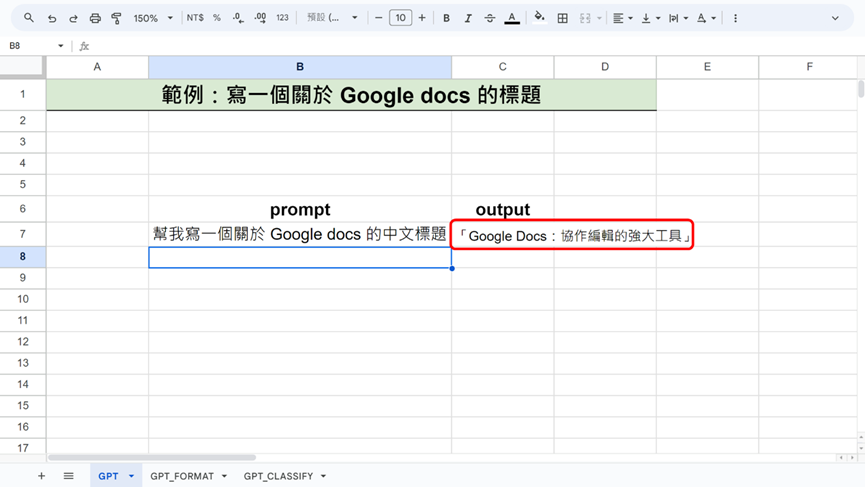The width and height of the screenshot is (865, 487).
Task: Open the Name box dropdown arrow
Action: [x=61, y=46]
